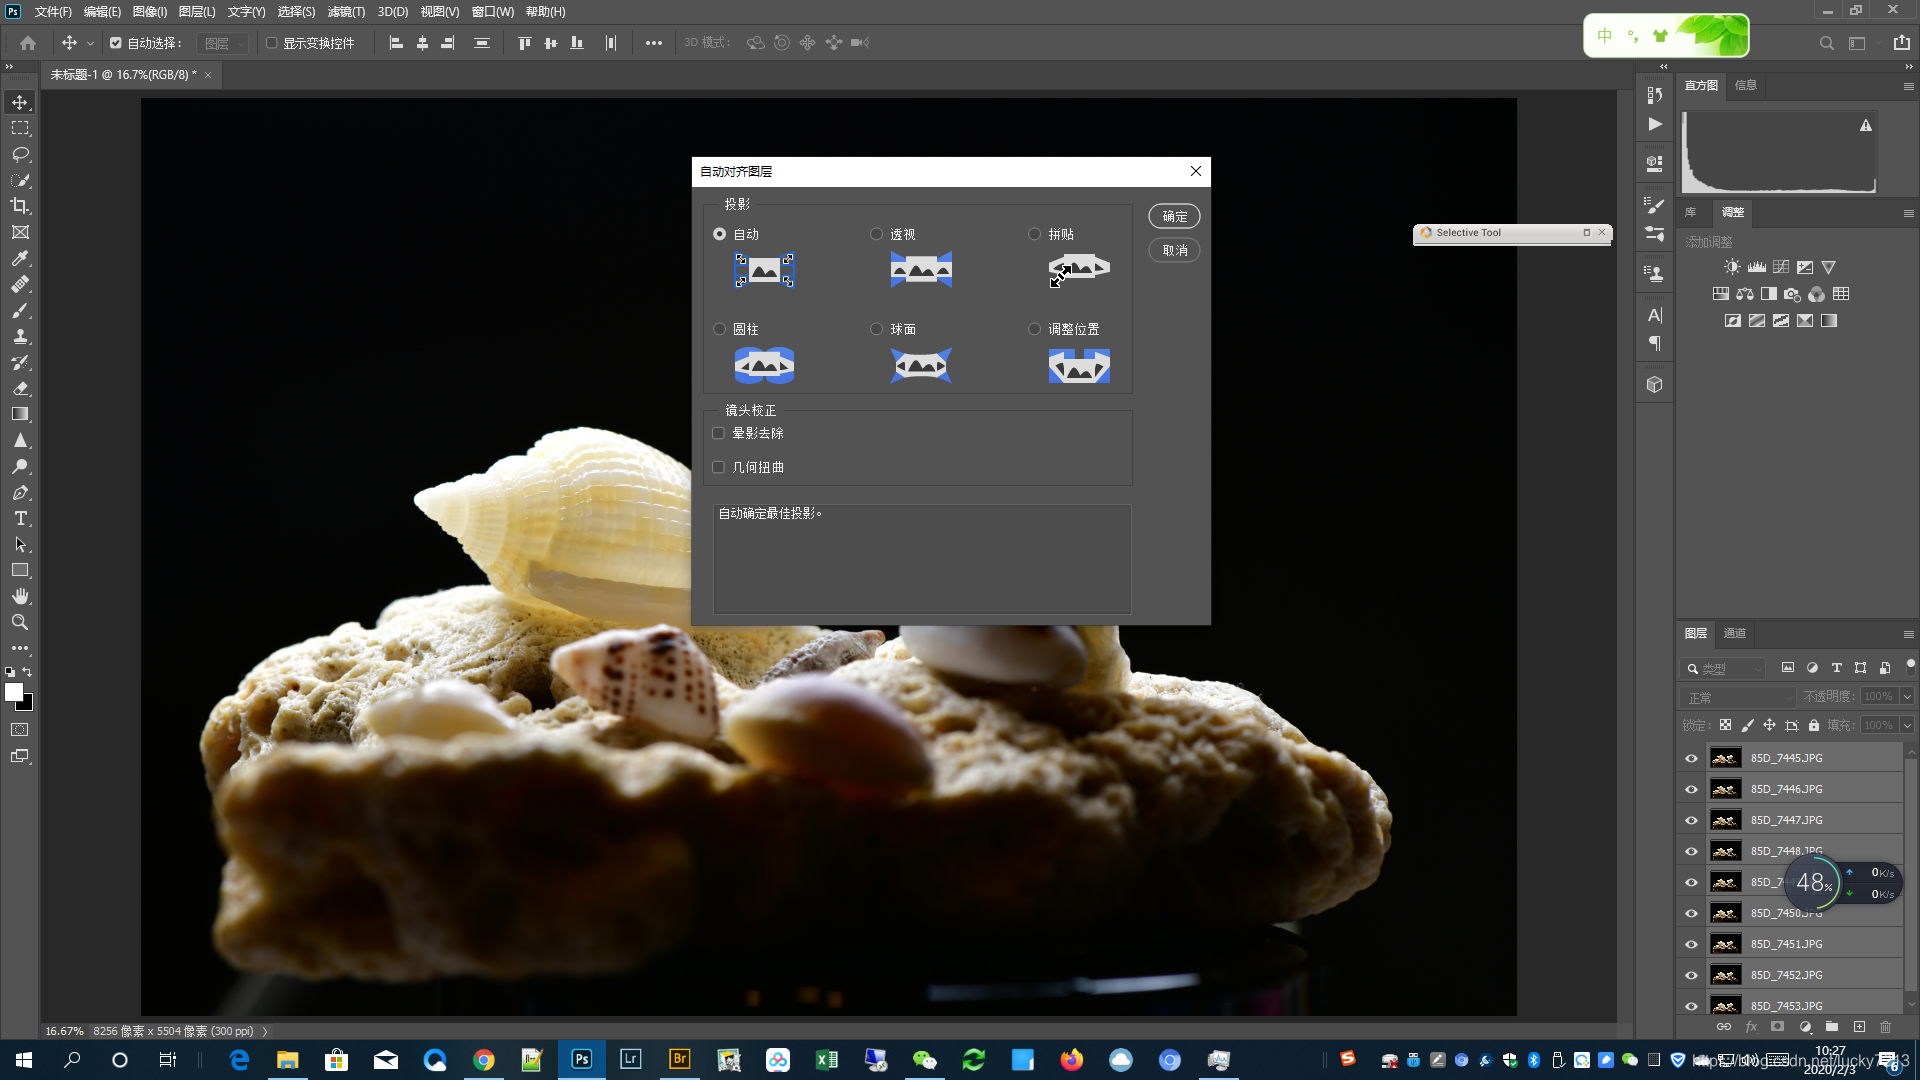
Task: Select the Clone Stamp tool
Action: click(x=20, y=336)
